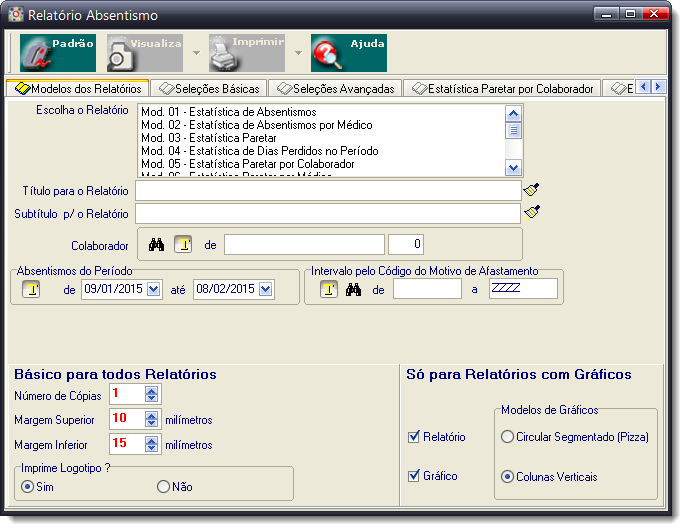Click the Colaborador 'T' all button
687x531 pixels.
pos(184,244)
